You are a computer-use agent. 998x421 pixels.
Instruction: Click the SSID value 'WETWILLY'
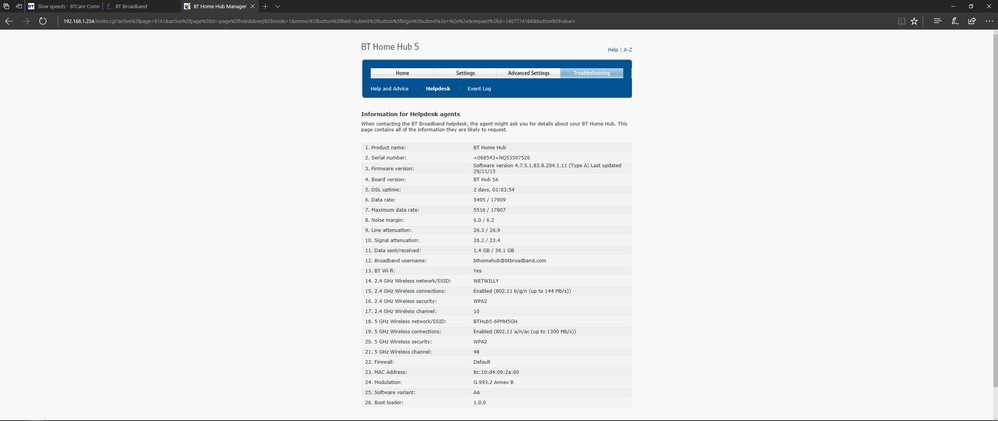pyautogui.click(x=485, y=281)
